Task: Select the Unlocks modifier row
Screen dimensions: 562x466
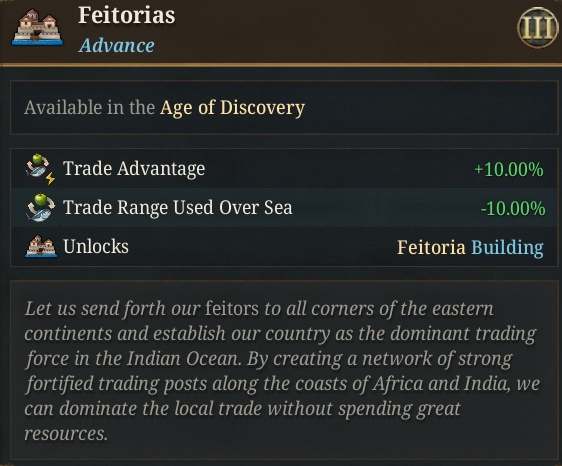Action: click(x=284, y=247)
